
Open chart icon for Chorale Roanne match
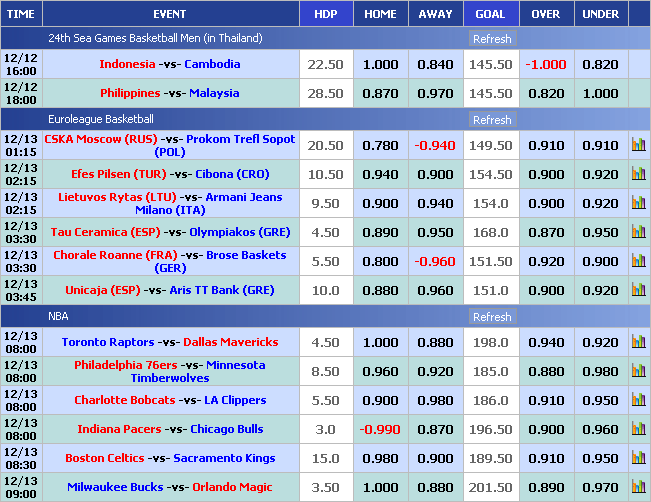[638, 261]
